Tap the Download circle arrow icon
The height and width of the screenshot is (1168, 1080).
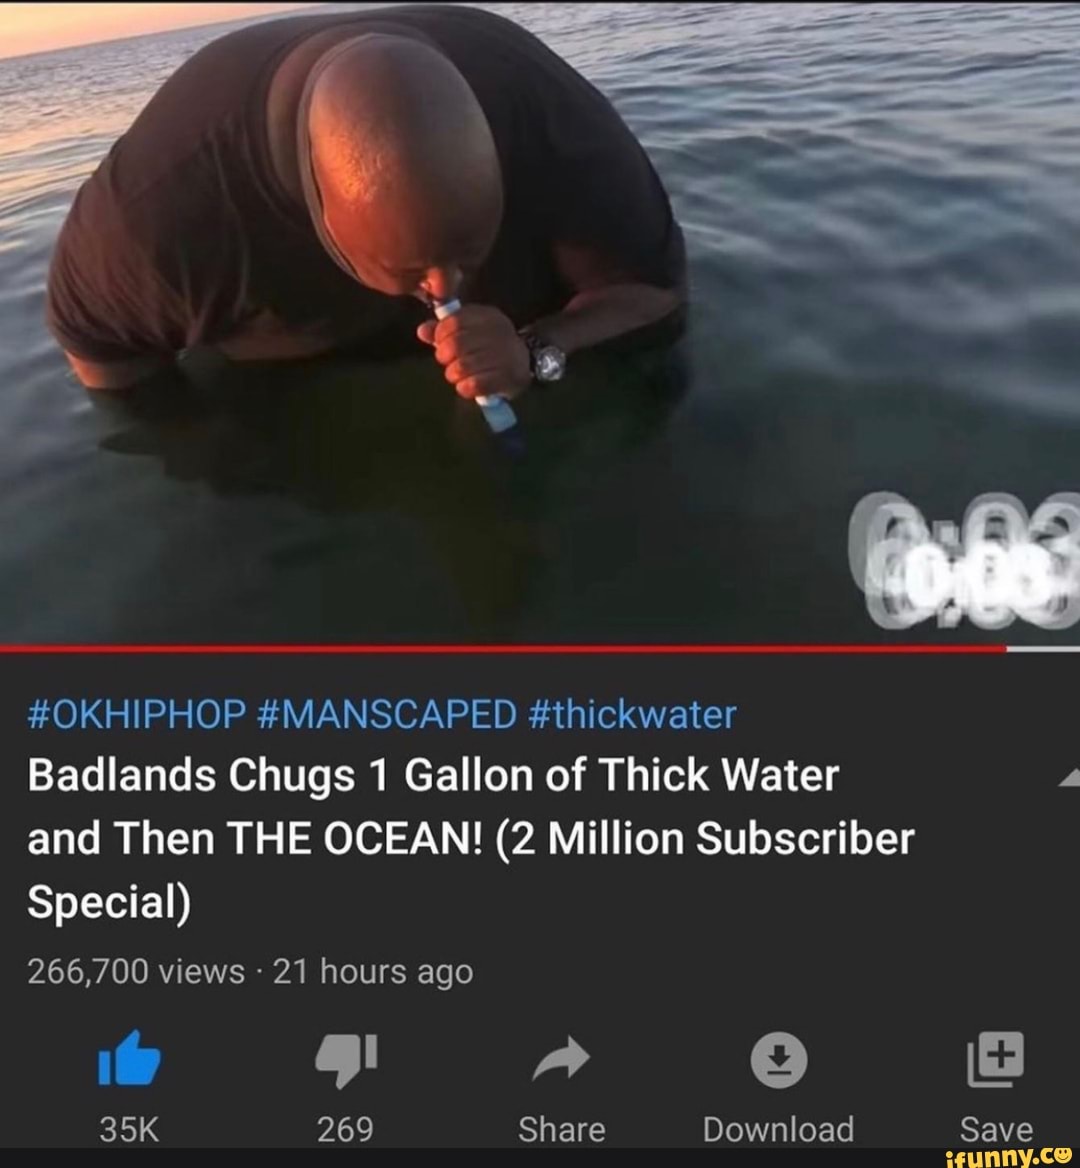click(x=778, y=1059)
